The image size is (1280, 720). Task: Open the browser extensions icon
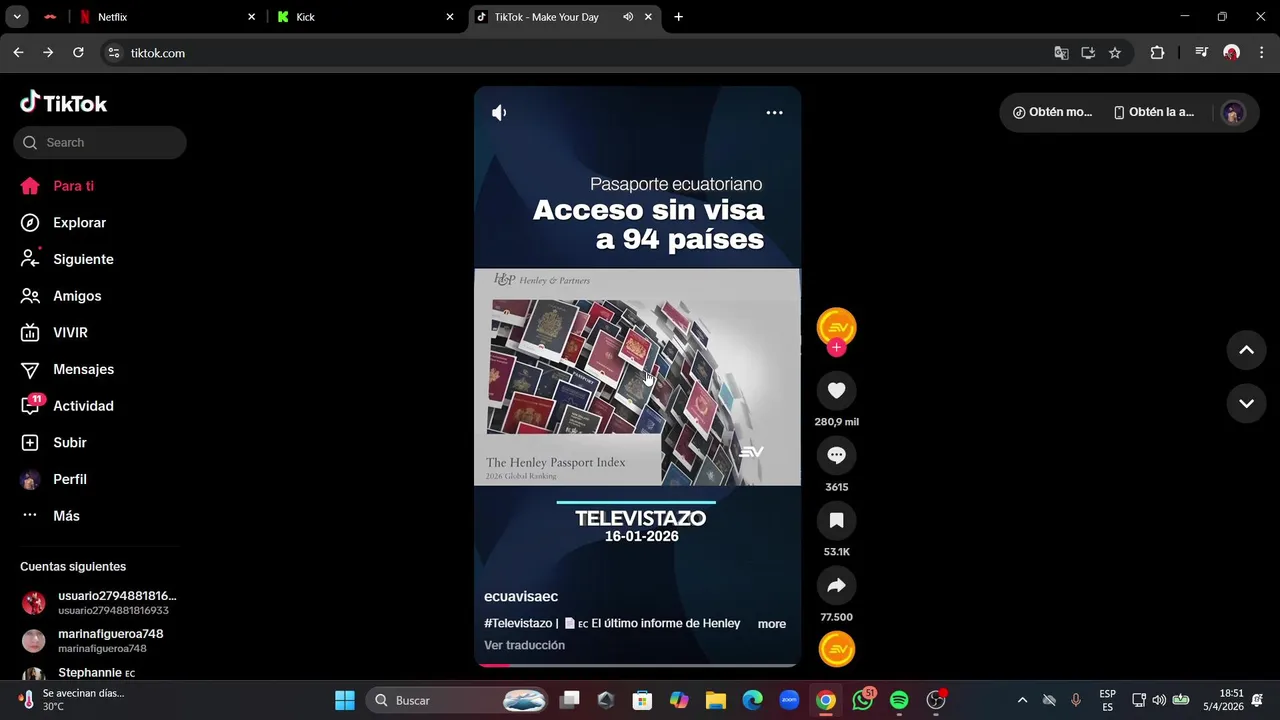pyautogui.click(x=1157, y=53)
